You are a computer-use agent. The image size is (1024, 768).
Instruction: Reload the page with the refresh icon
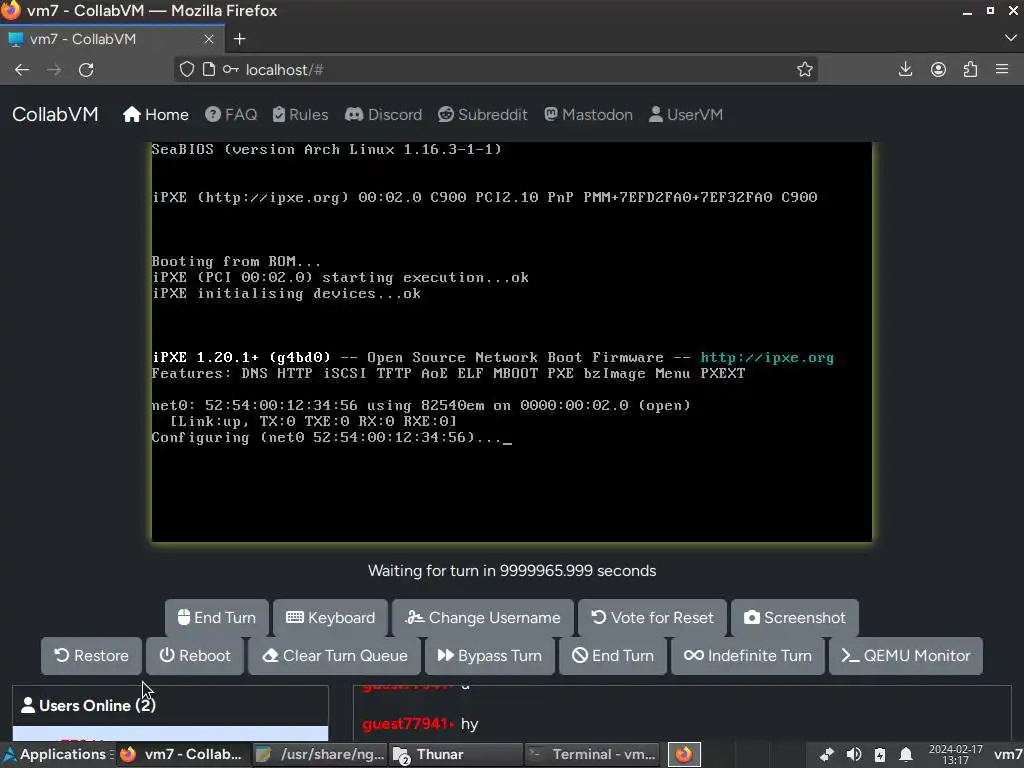(x=86, y=70)
